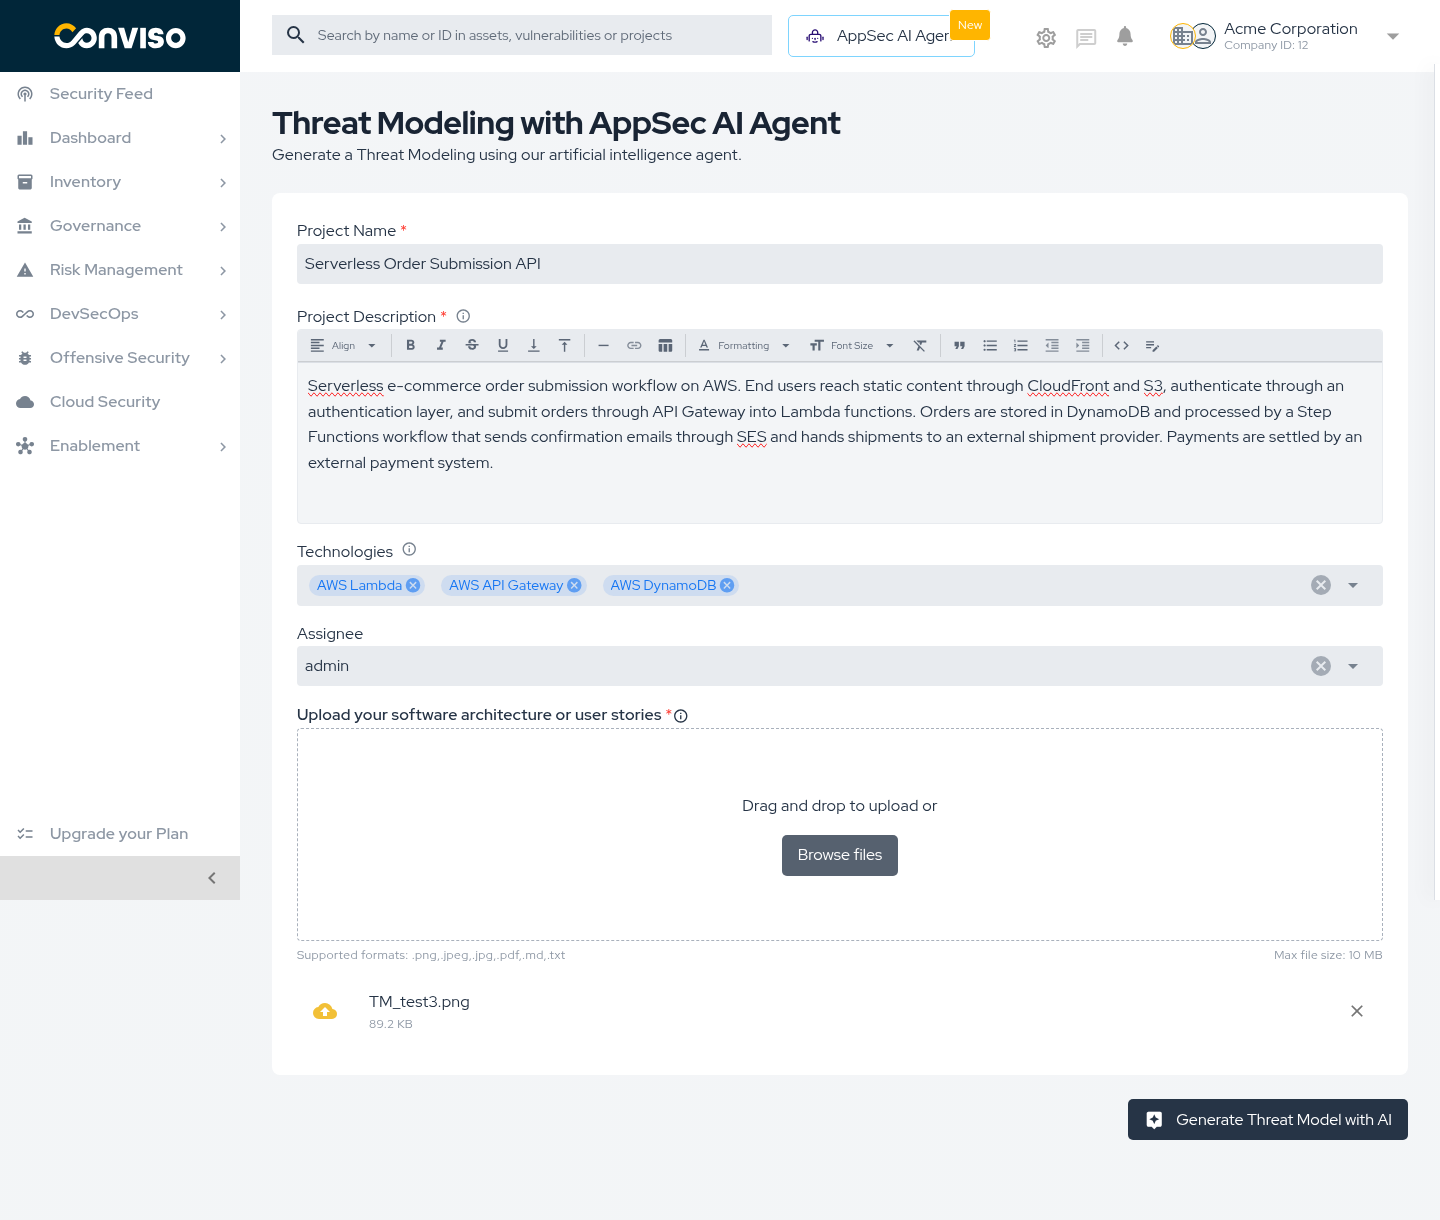
Task: Expand the Governance sidebar menu
Action: tap(120, 226)
